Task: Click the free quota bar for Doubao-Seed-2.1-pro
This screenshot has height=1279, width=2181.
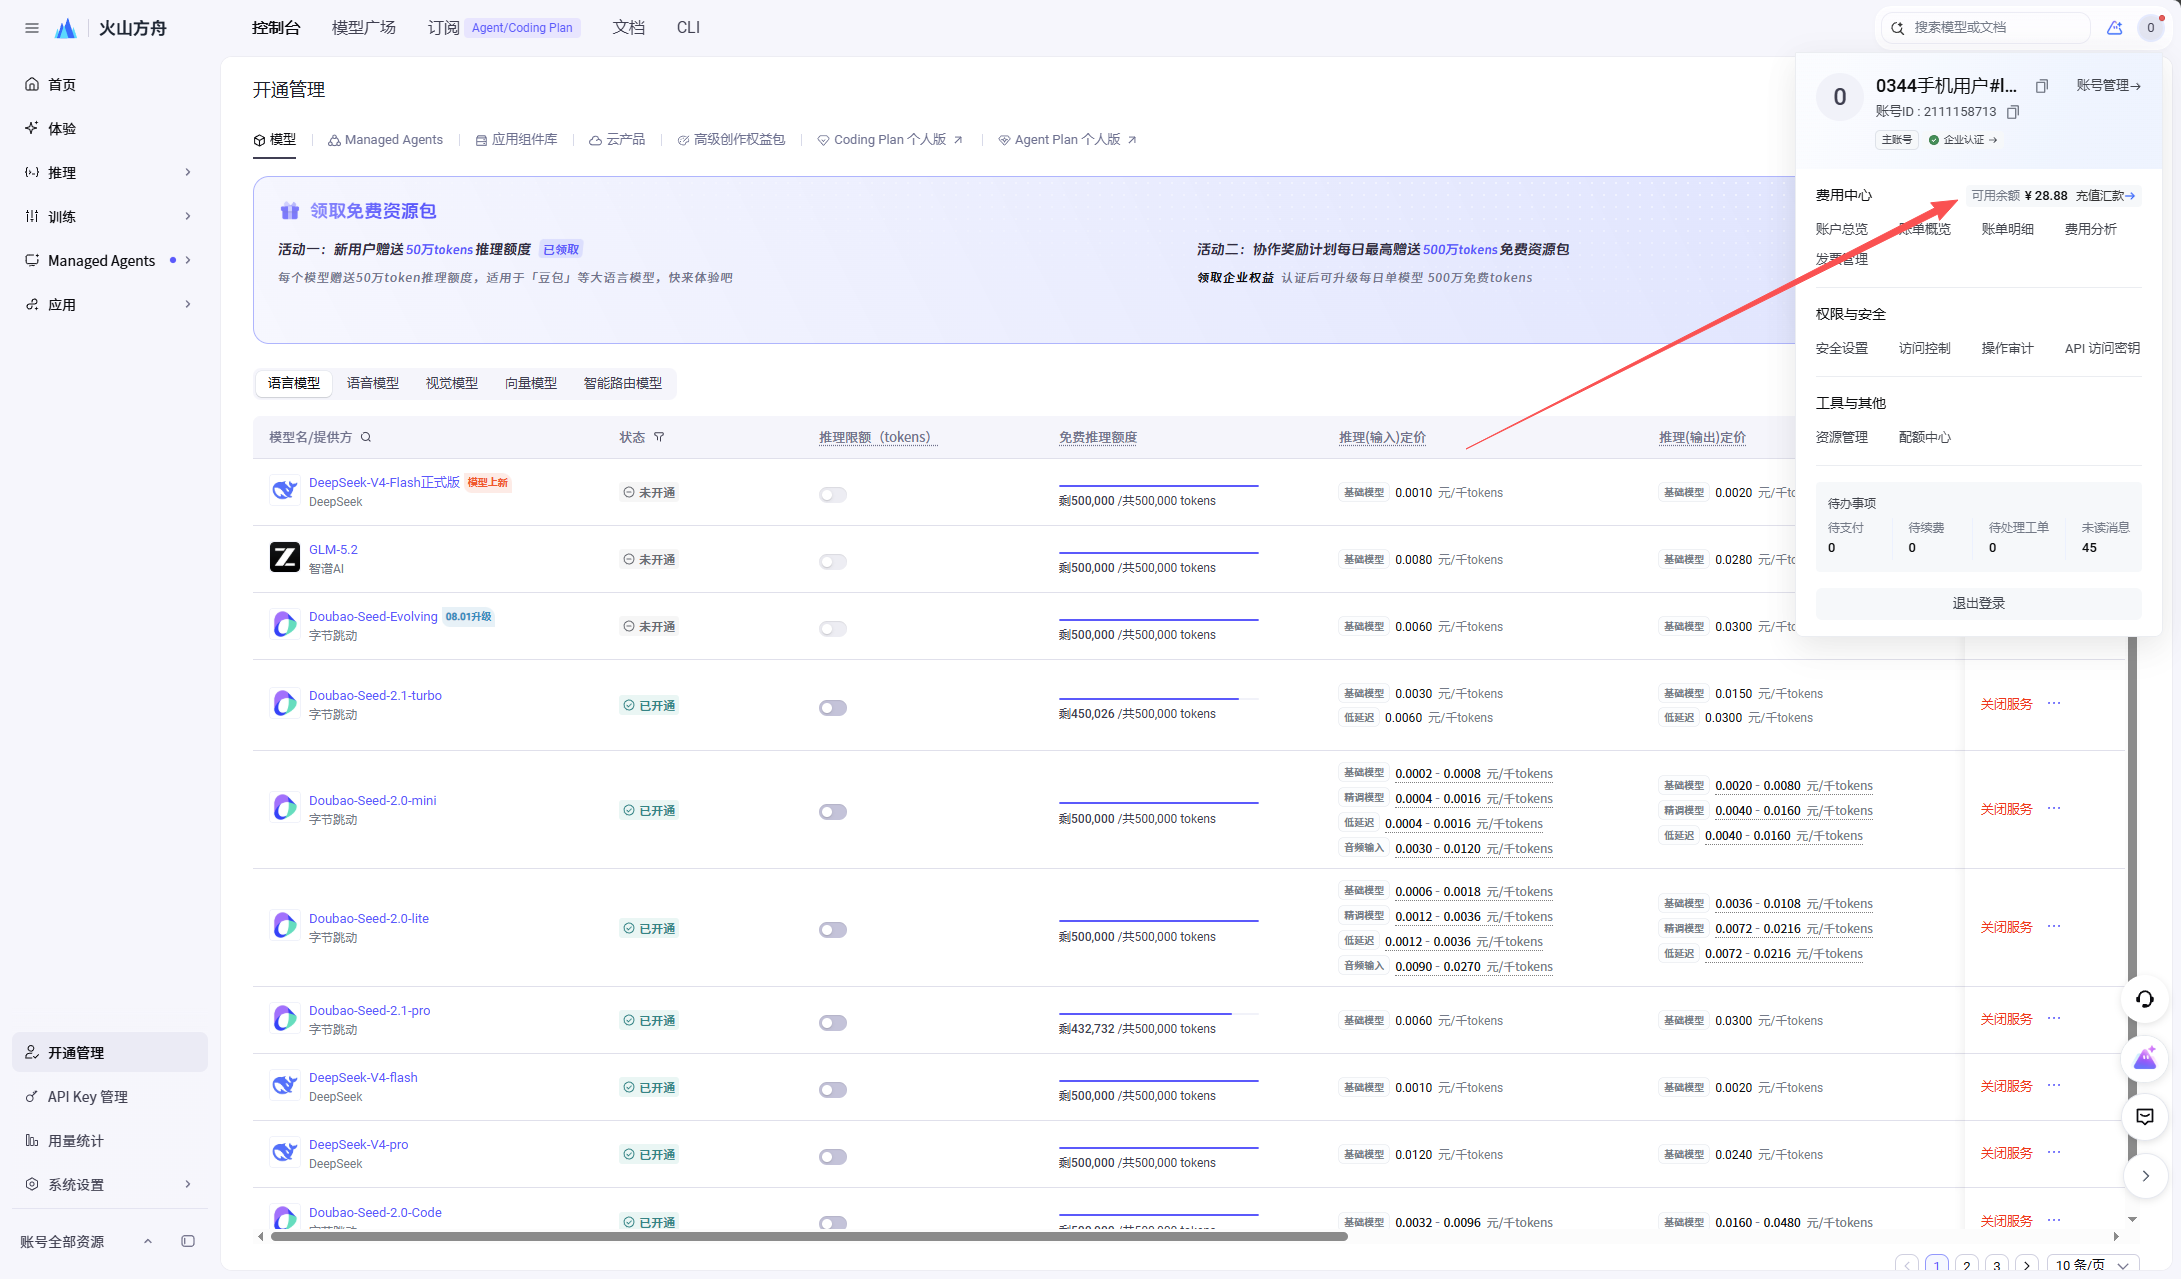Action: (1159, 1013)
